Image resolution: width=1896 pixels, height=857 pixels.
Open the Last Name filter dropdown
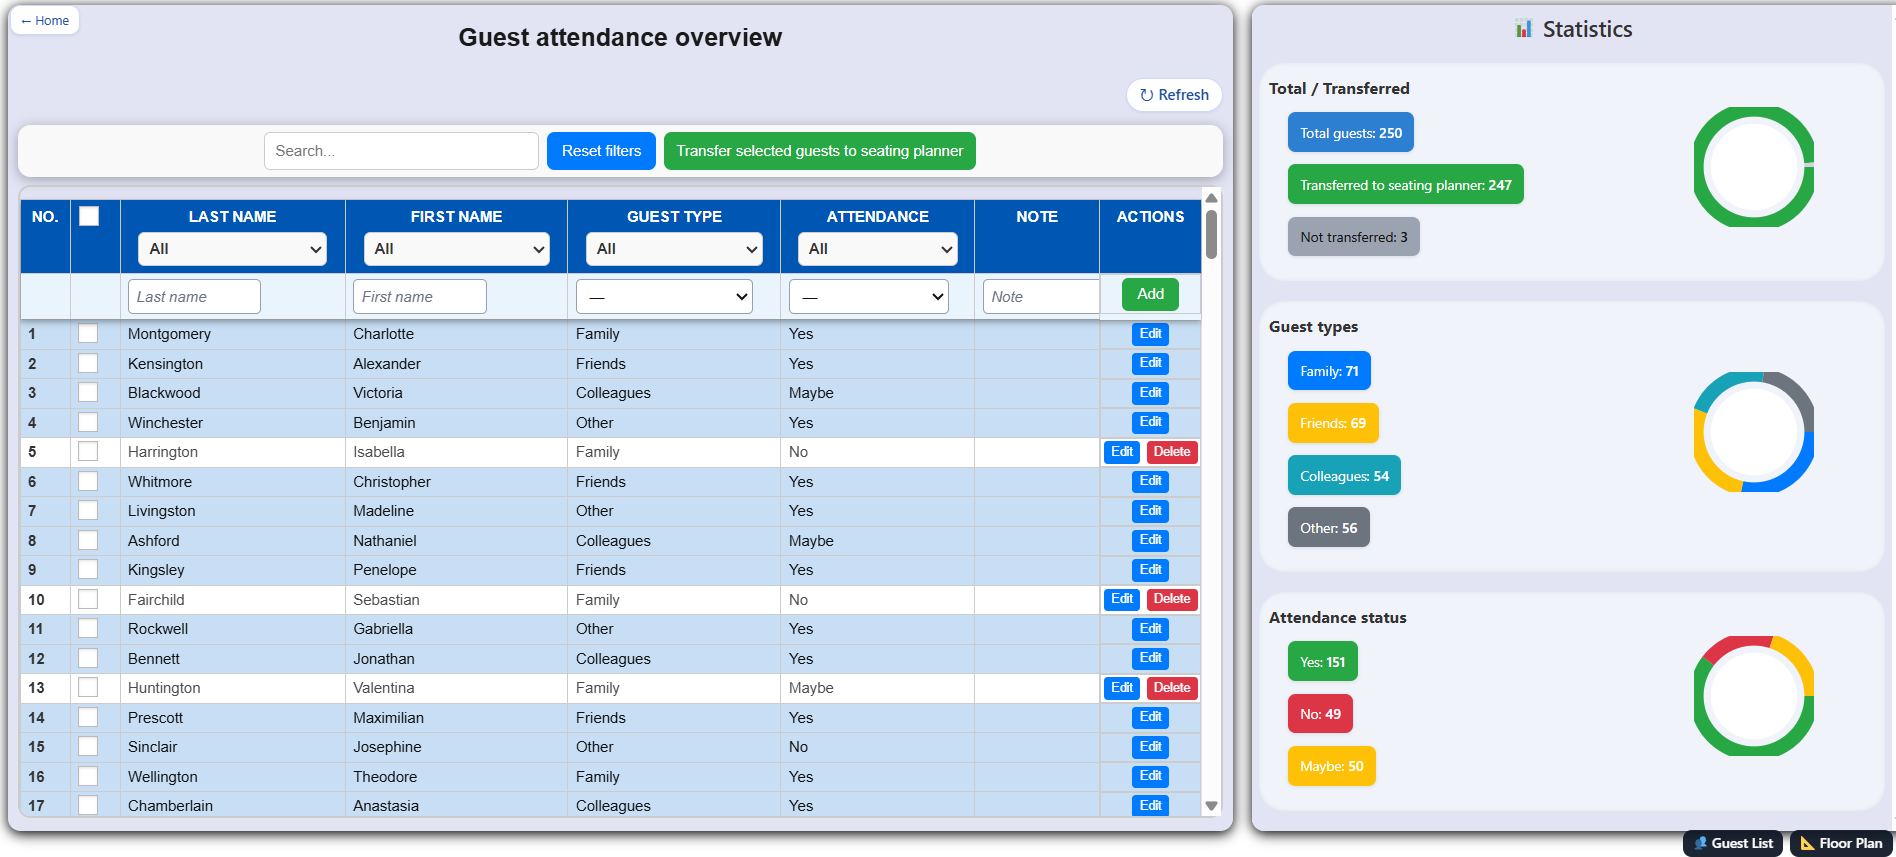[x=233, y=249]
